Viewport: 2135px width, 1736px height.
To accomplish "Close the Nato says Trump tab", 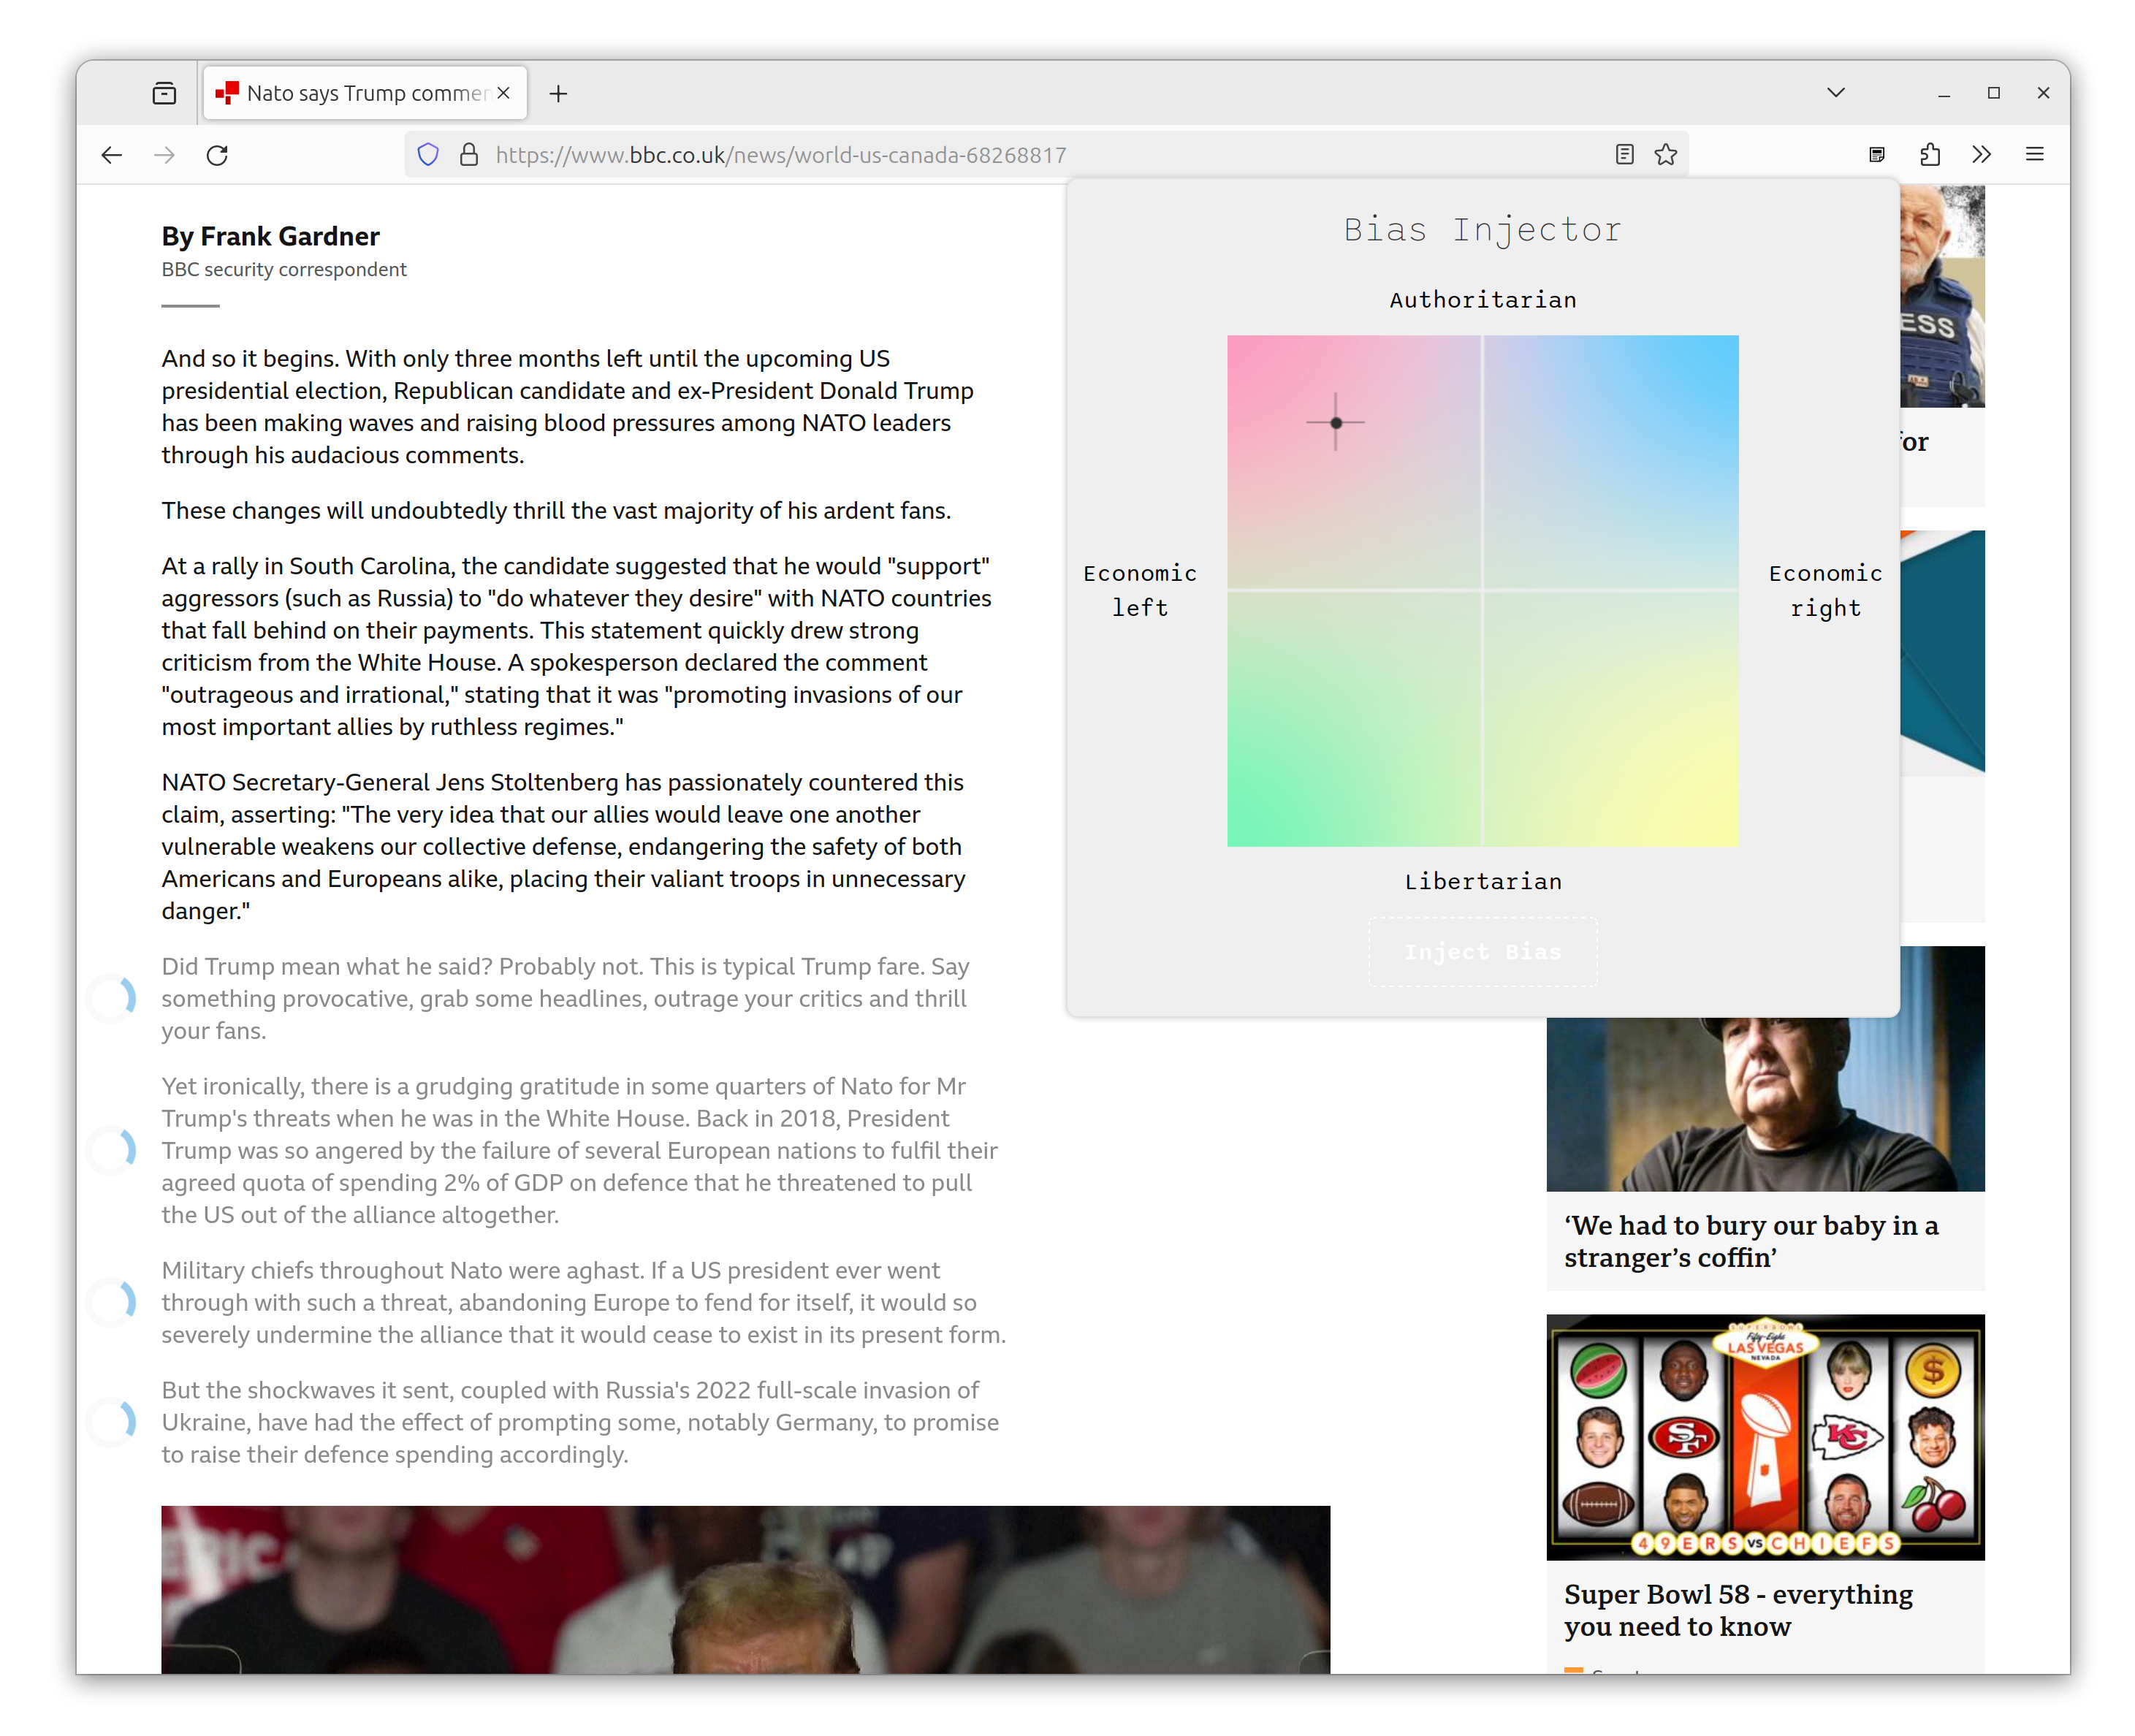I will 503,93.
